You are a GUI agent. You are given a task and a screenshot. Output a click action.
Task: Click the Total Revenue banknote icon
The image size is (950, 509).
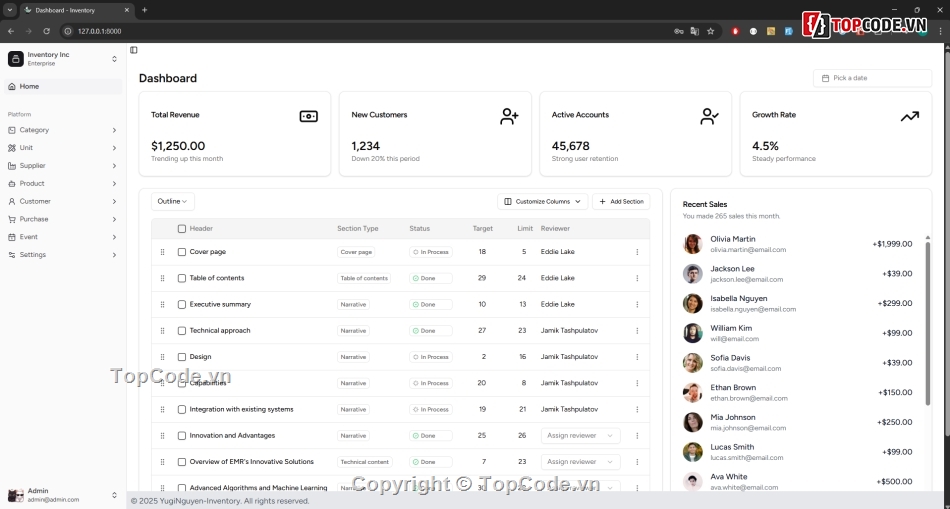coord(308,116)
